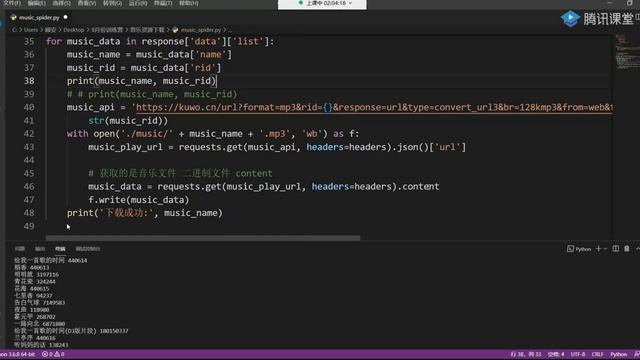The width and height of the screenshot is (640, 360).
Task: Open the 文件(F) menu
Action: click(x=11, y=3)
